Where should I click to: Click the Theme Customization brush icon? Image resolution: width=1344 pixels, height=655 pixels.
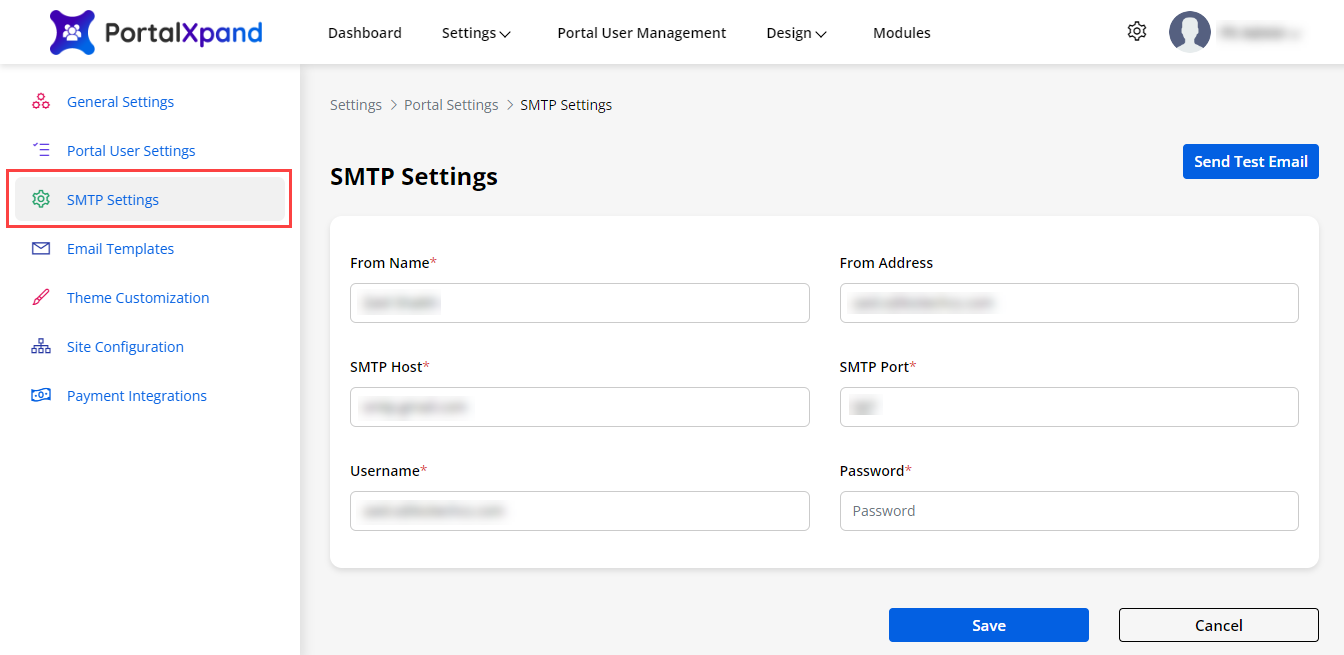click(x=41, y=297)
